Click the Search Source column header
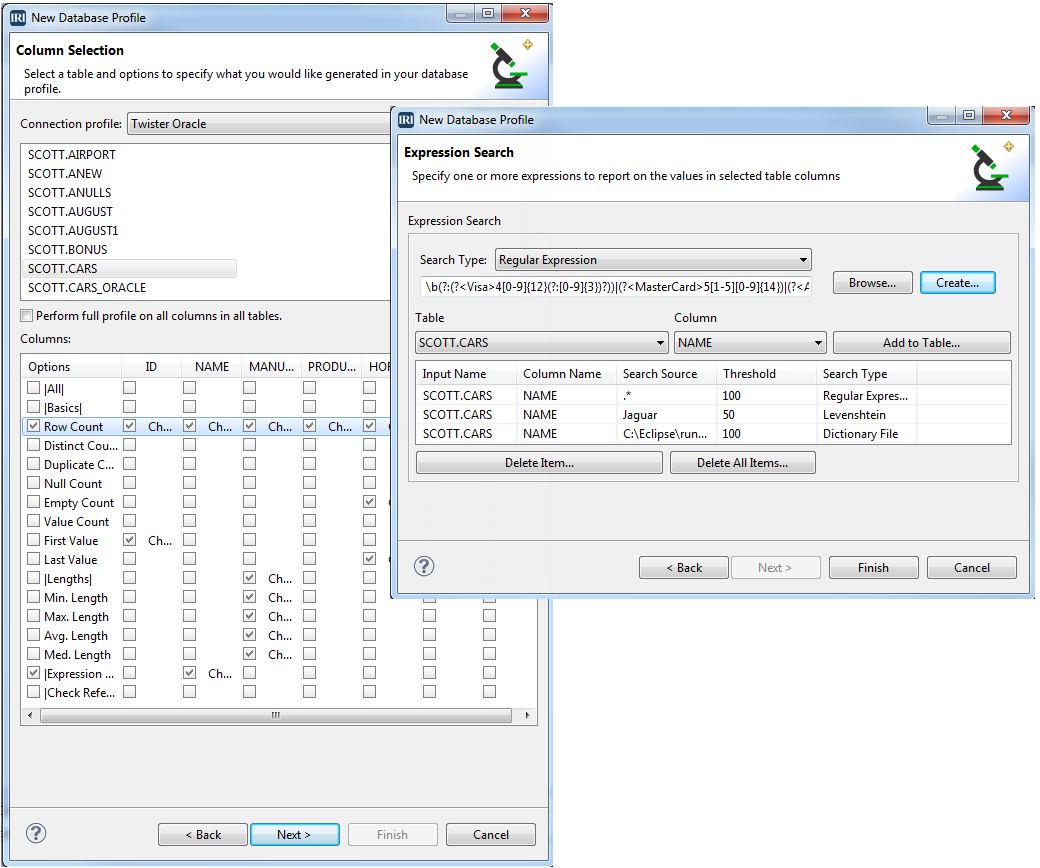 [666, 374]
